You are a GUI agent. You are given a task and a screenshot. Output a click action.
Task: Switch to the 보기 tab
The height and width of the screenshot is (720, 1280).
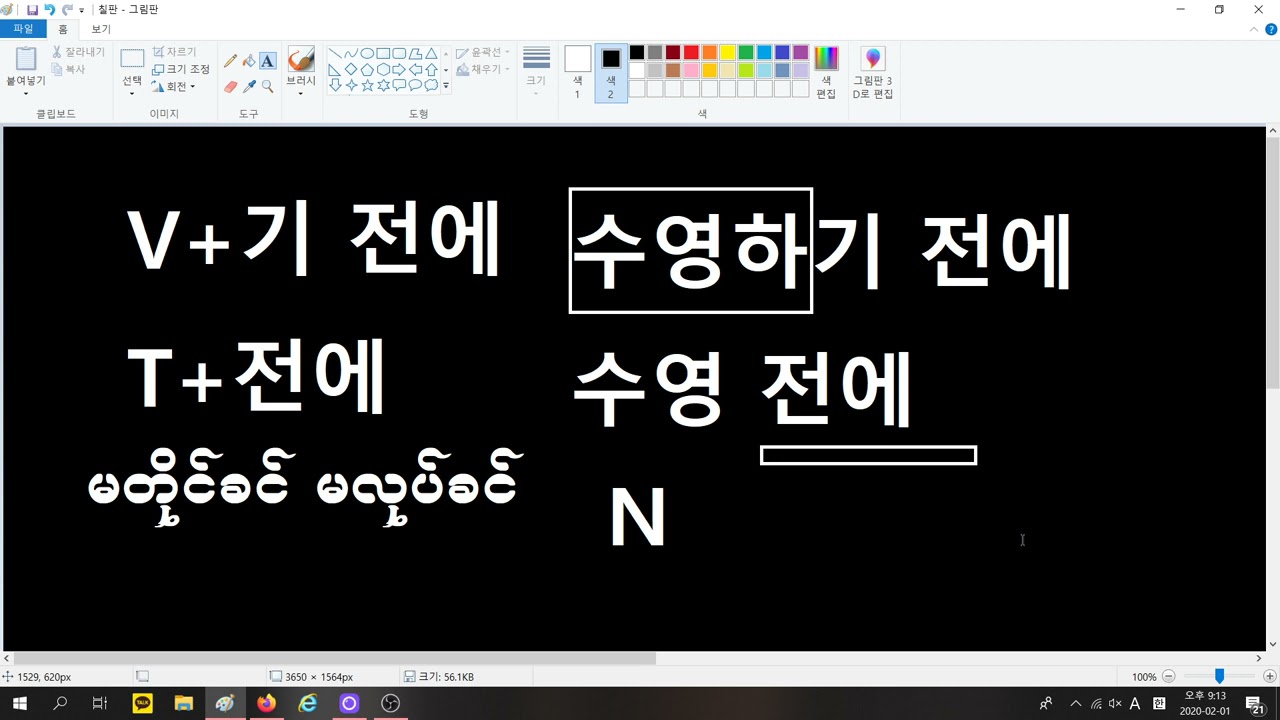(101, 30)
